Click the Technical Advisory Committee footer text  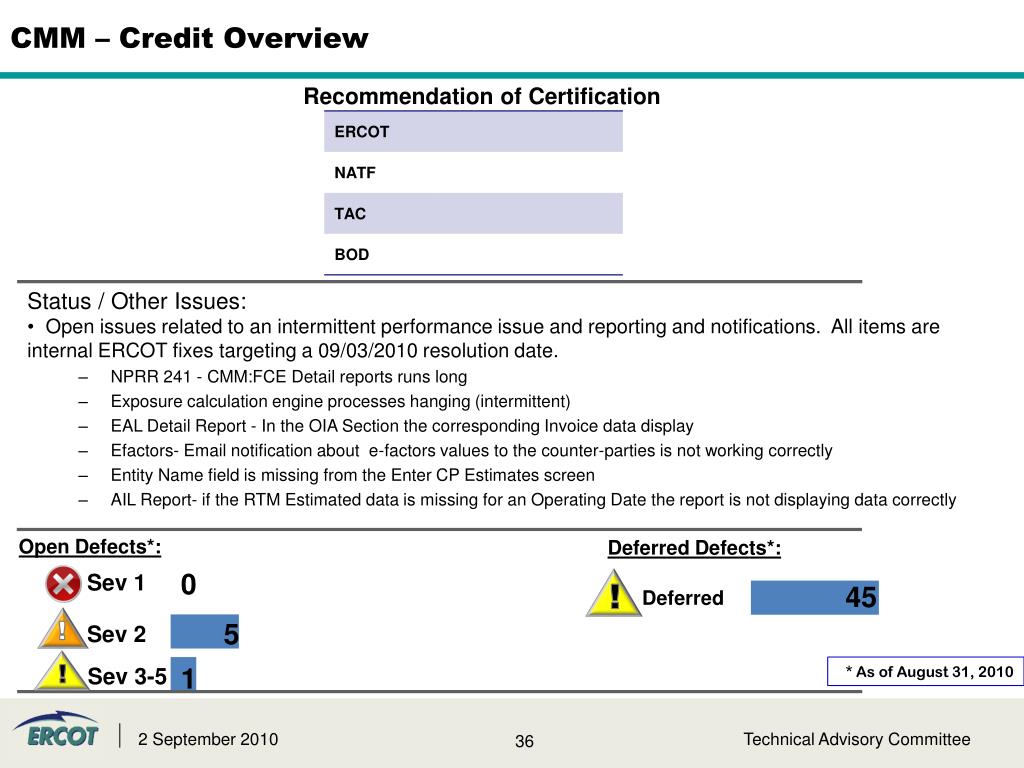[x=857, y=739]
